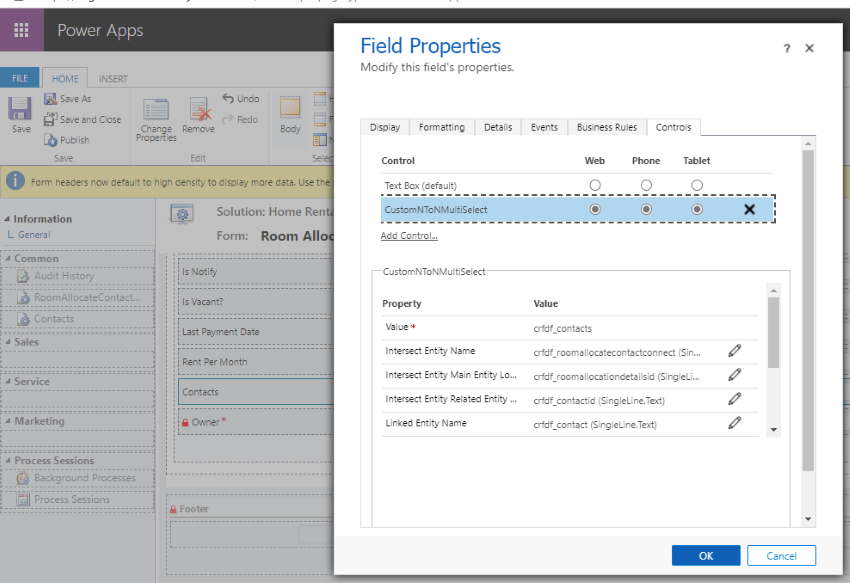
Task: Click the Save and Close icon
Action: coord(50,119)
